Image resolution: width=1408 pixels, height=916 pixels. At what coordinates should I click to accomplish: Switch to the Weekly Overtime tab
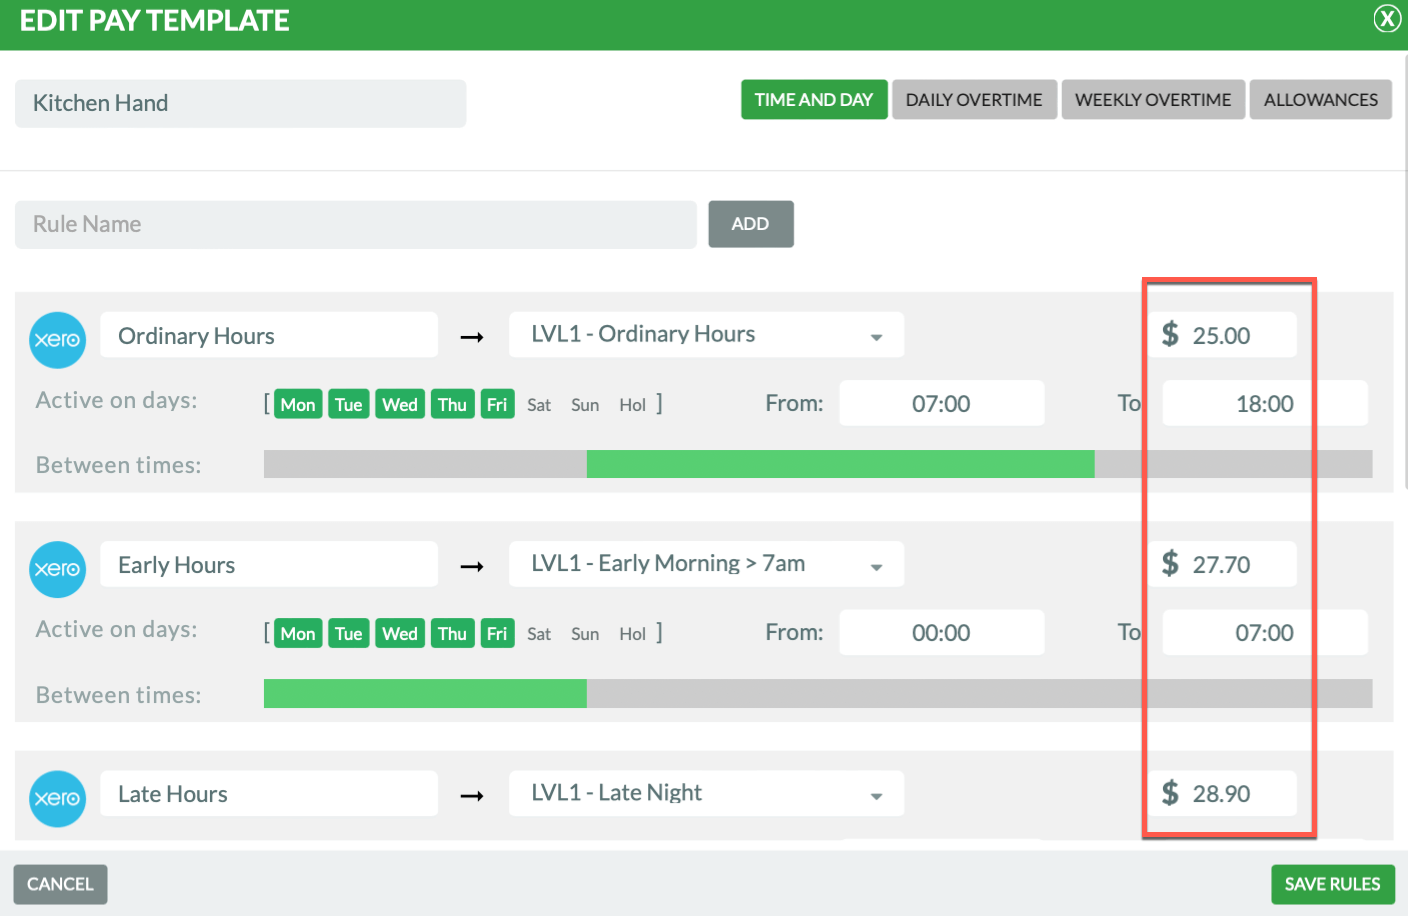click(1153, 100)
